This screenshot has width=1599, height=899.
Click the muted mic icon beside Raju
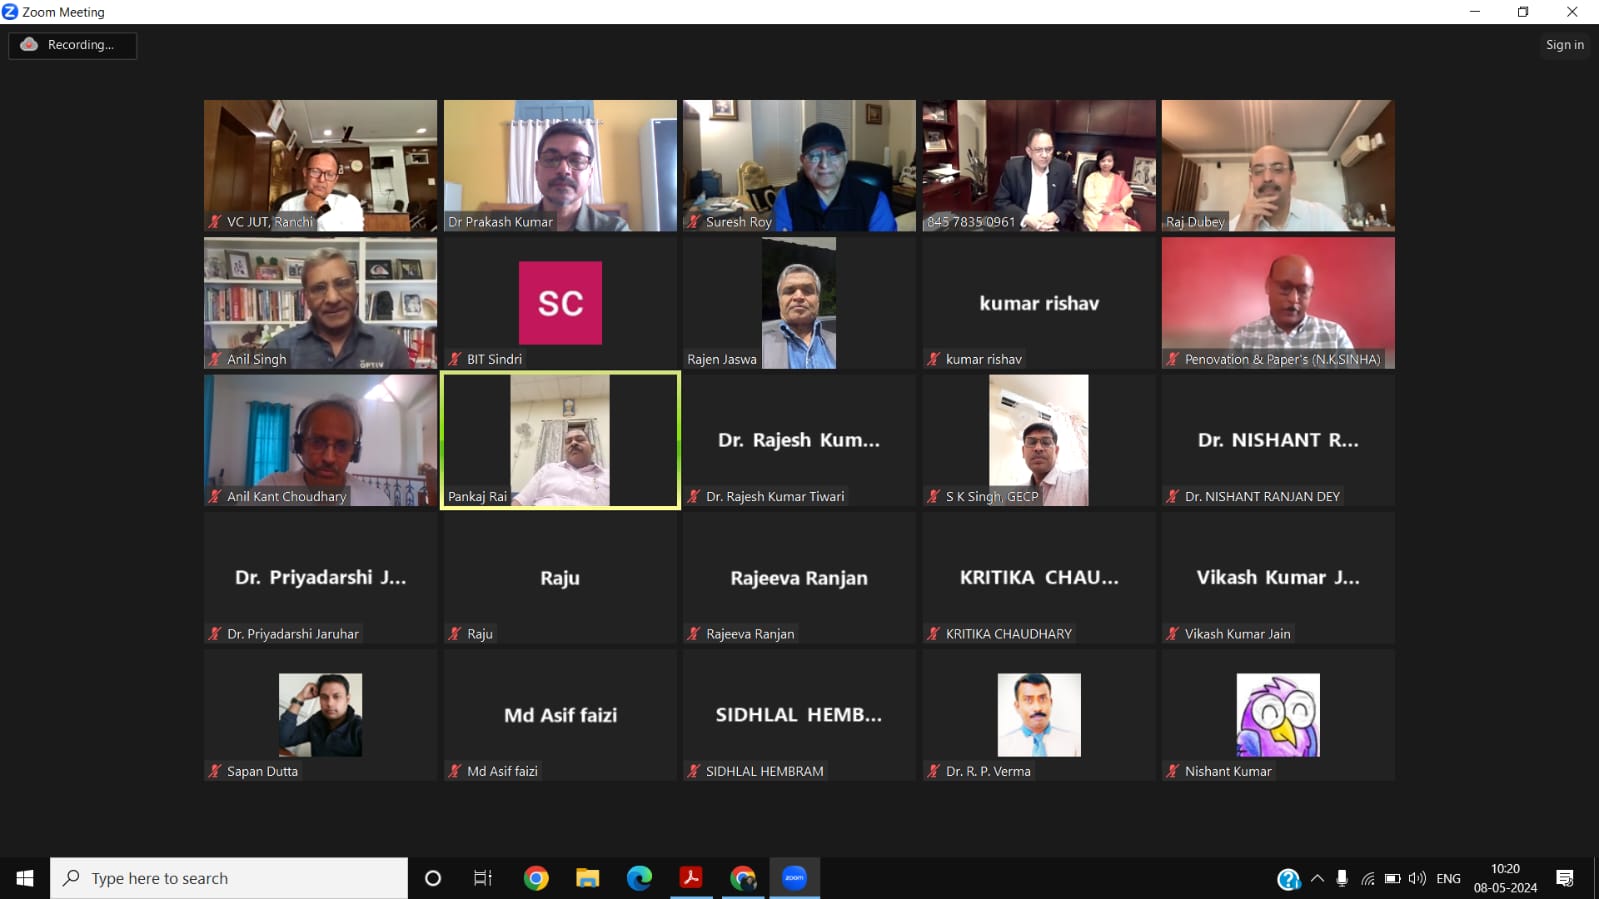[455, 634]
